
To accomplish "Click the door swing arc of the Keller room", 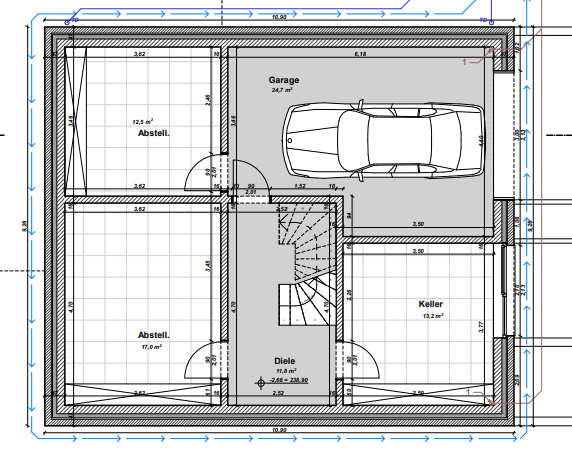I will pos(361,359).
